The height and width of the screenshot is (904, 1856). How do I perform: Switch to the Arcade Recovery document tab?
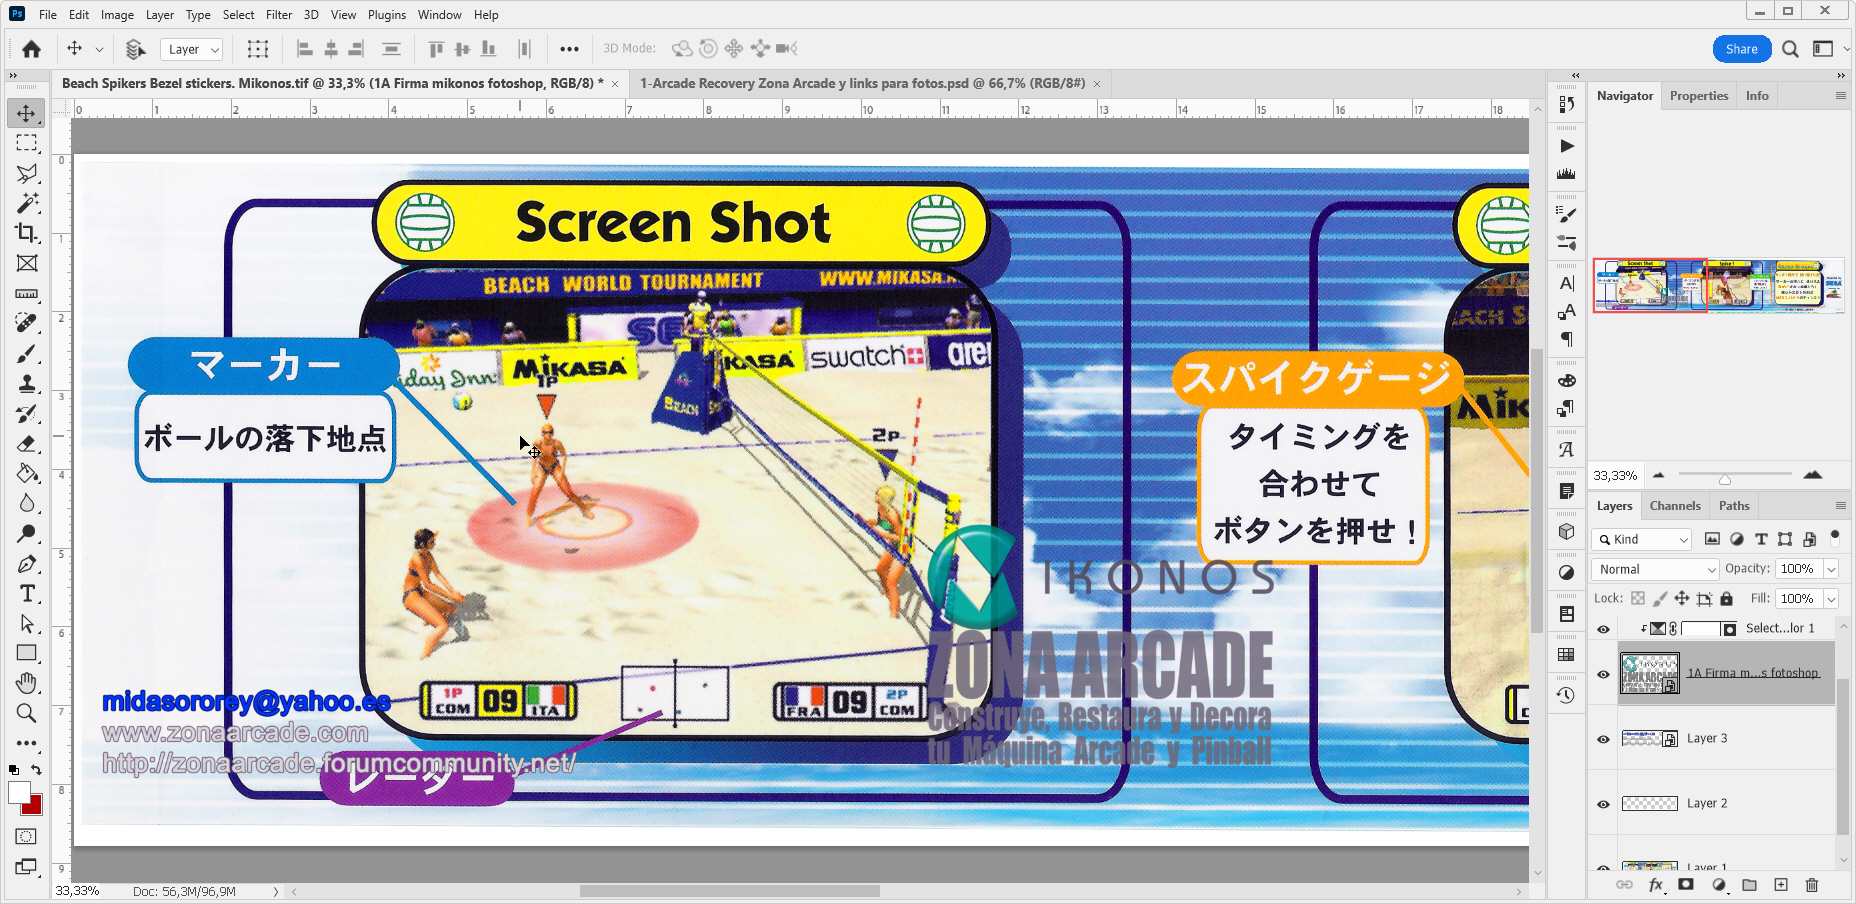coord(862,84)
